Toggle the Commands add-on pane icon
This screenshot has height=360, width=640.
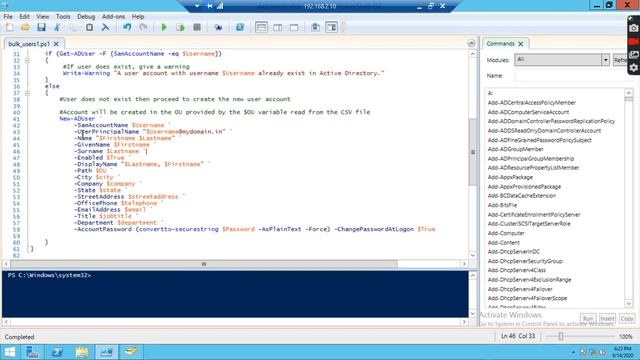pyautogui.click(x=331, y=27)
